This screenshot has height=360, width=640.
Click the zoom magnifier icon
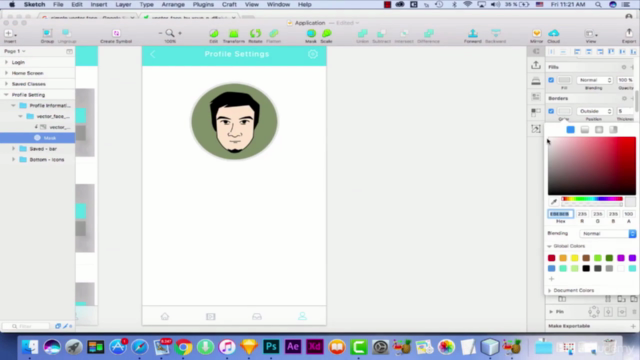coord(170,33)
